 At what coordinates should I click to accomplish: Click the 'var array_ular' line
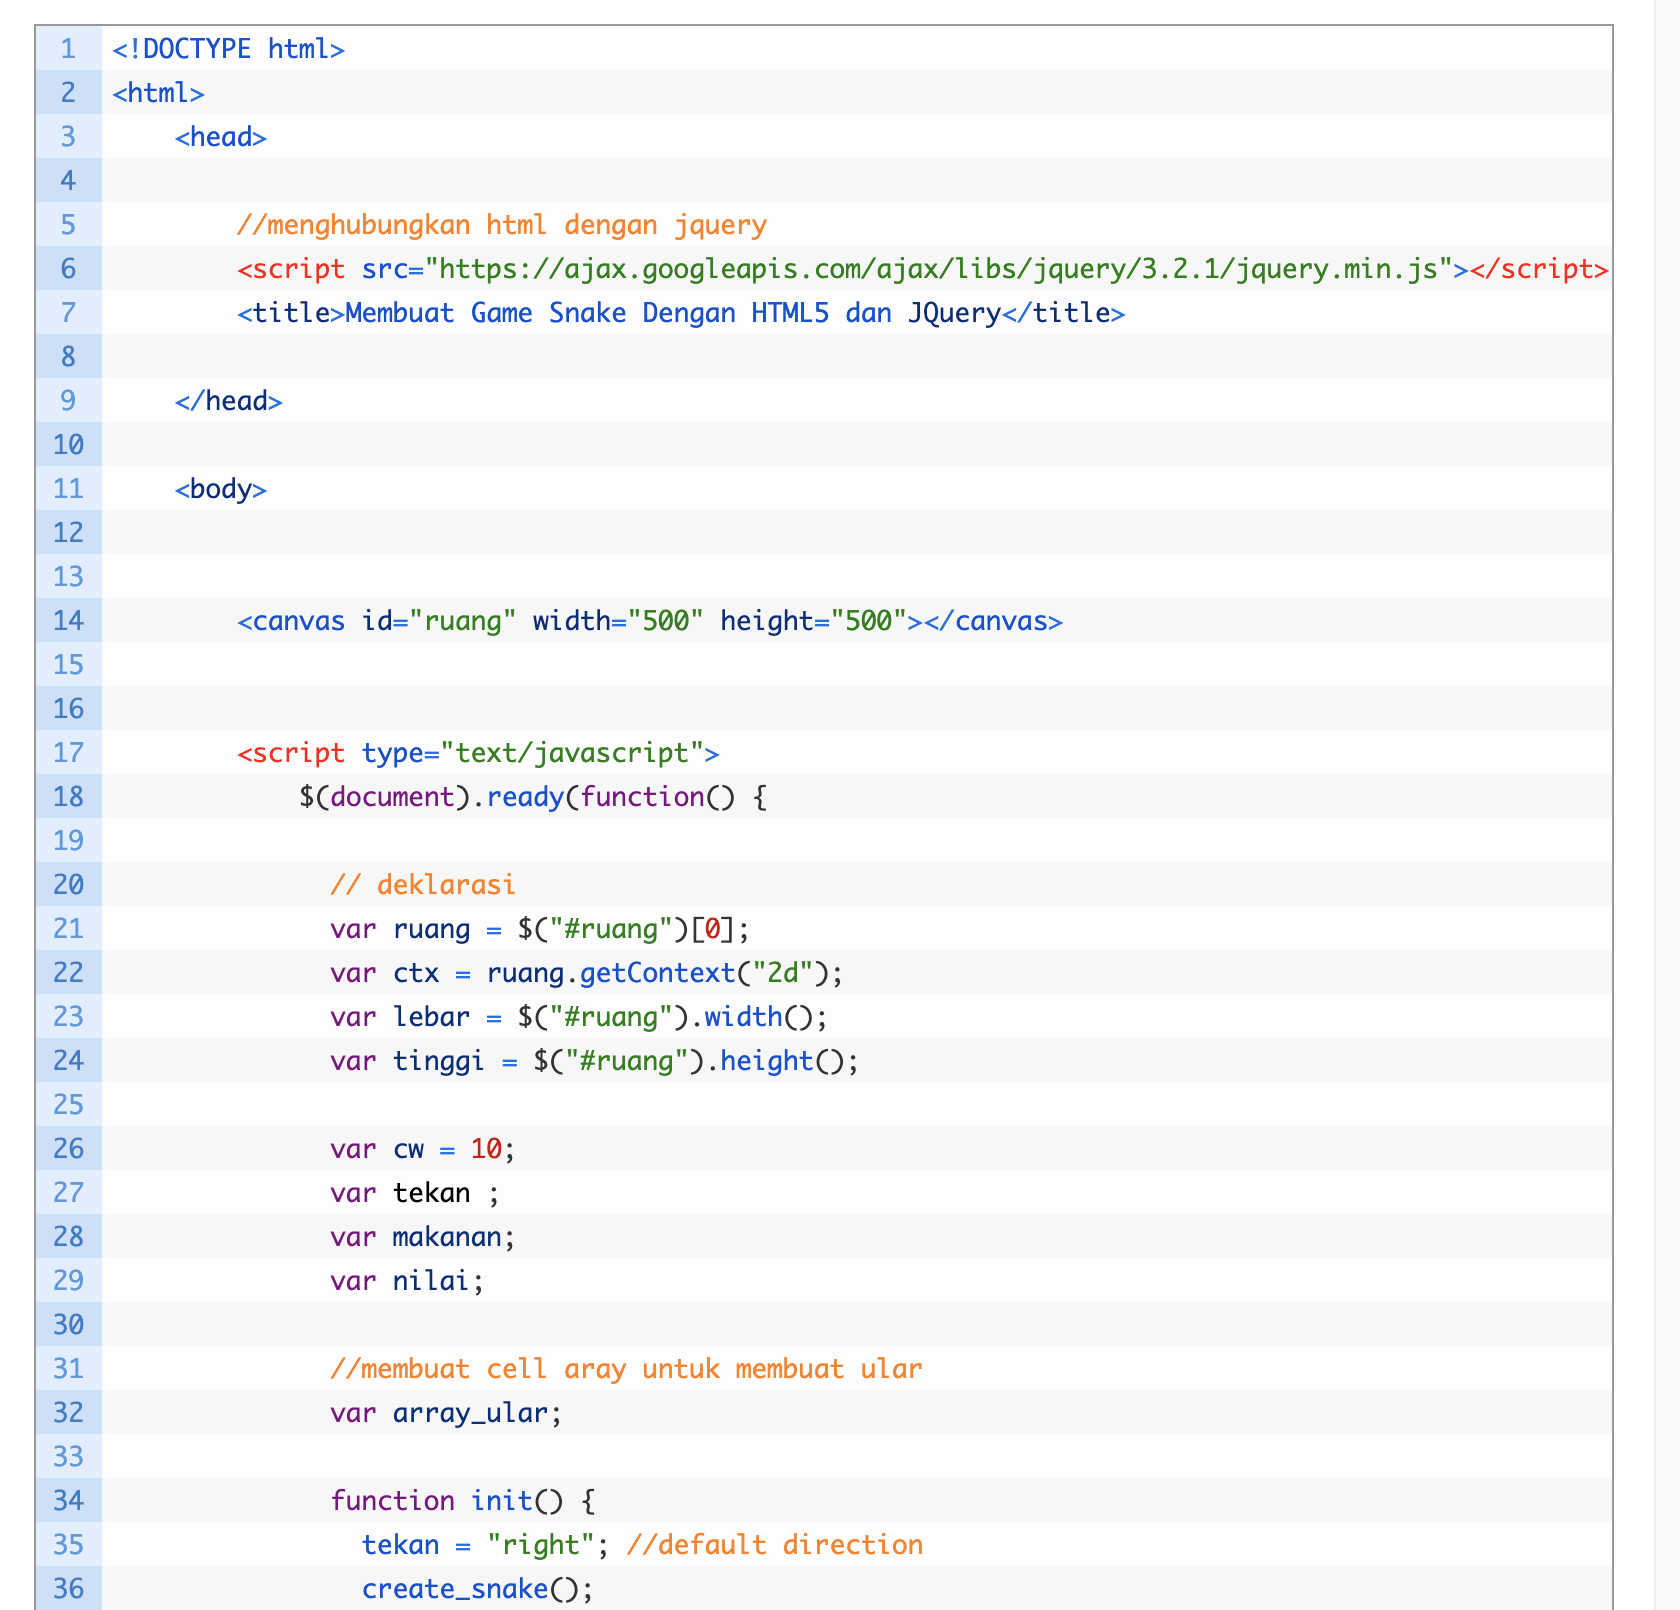coord(447,1413)
